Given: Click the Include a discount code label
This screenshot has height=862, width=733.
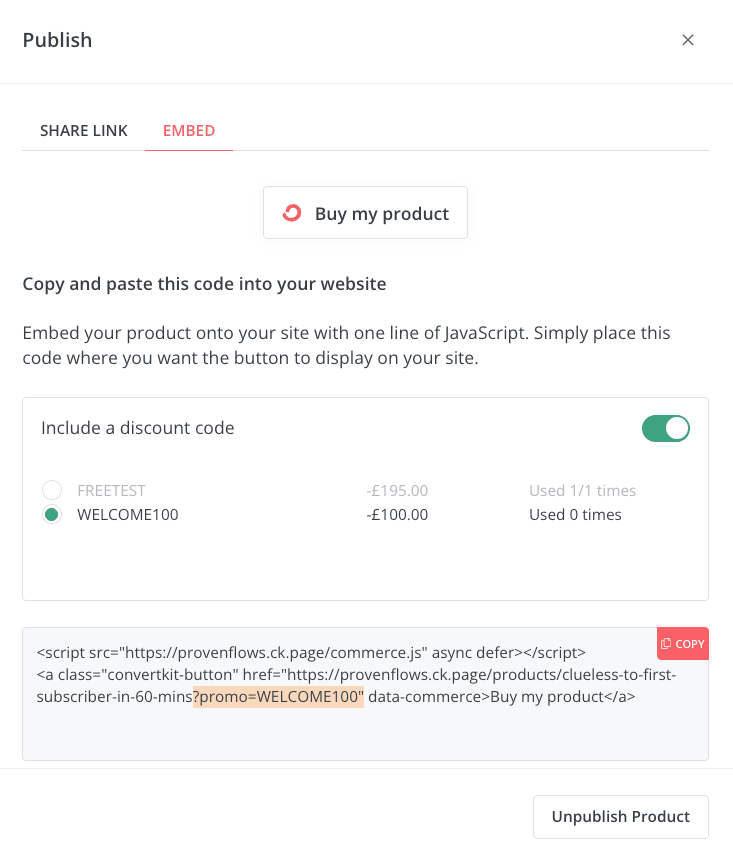Looking at the screenshot, I should pyautogui.click(x=137, y=428).
